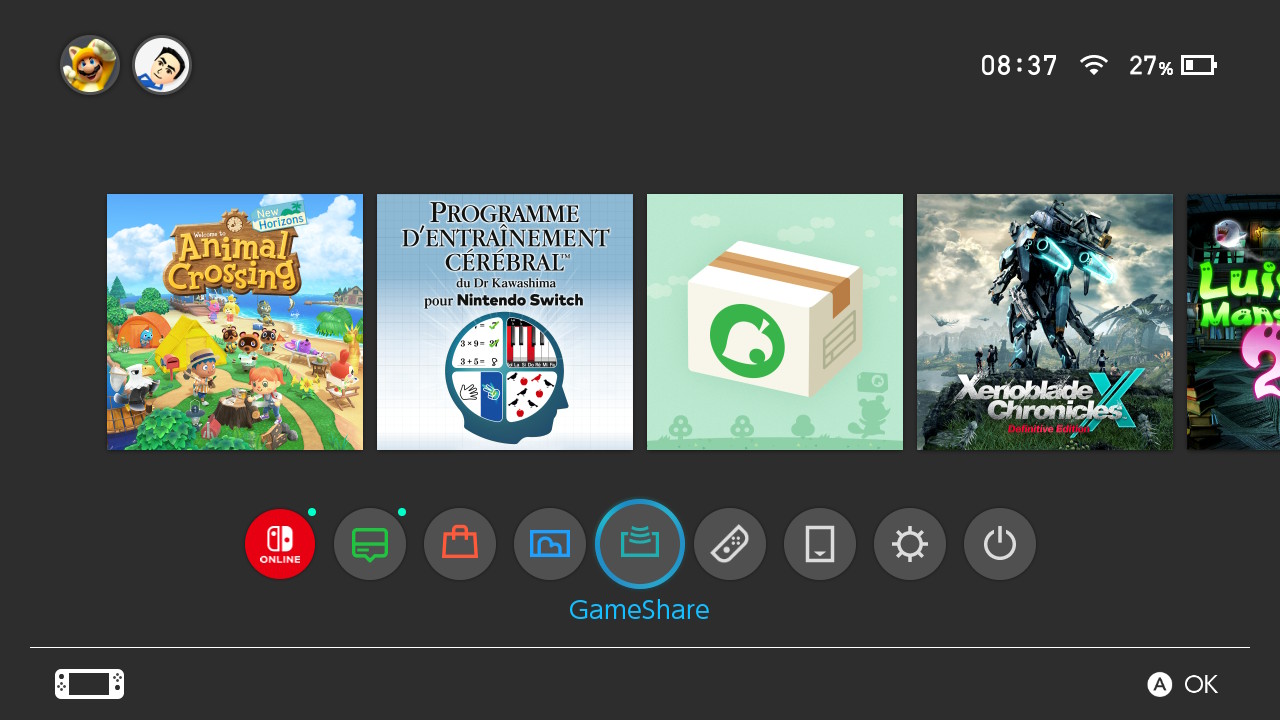Open System Settings gear icon
1280x720 pixels.
pyautogui.click(x=910, y=544)
